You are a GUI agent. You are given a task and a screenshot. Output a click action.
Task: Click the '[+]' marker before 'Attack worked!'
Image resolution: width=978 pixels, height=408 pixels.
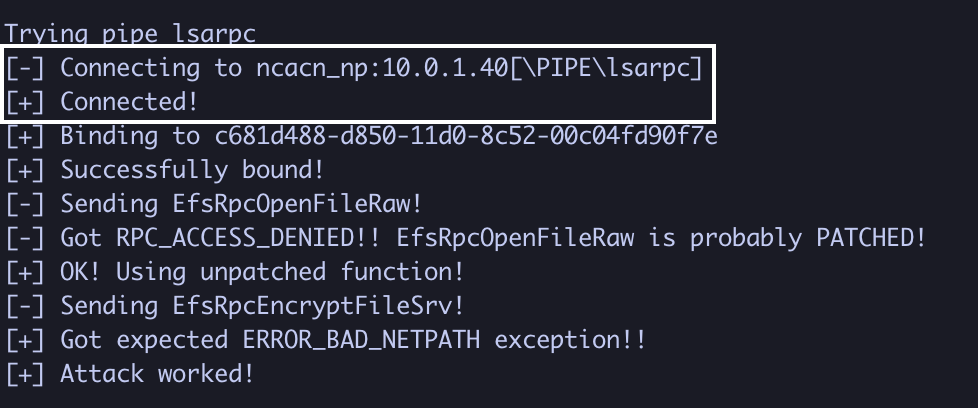pos(25,374)
